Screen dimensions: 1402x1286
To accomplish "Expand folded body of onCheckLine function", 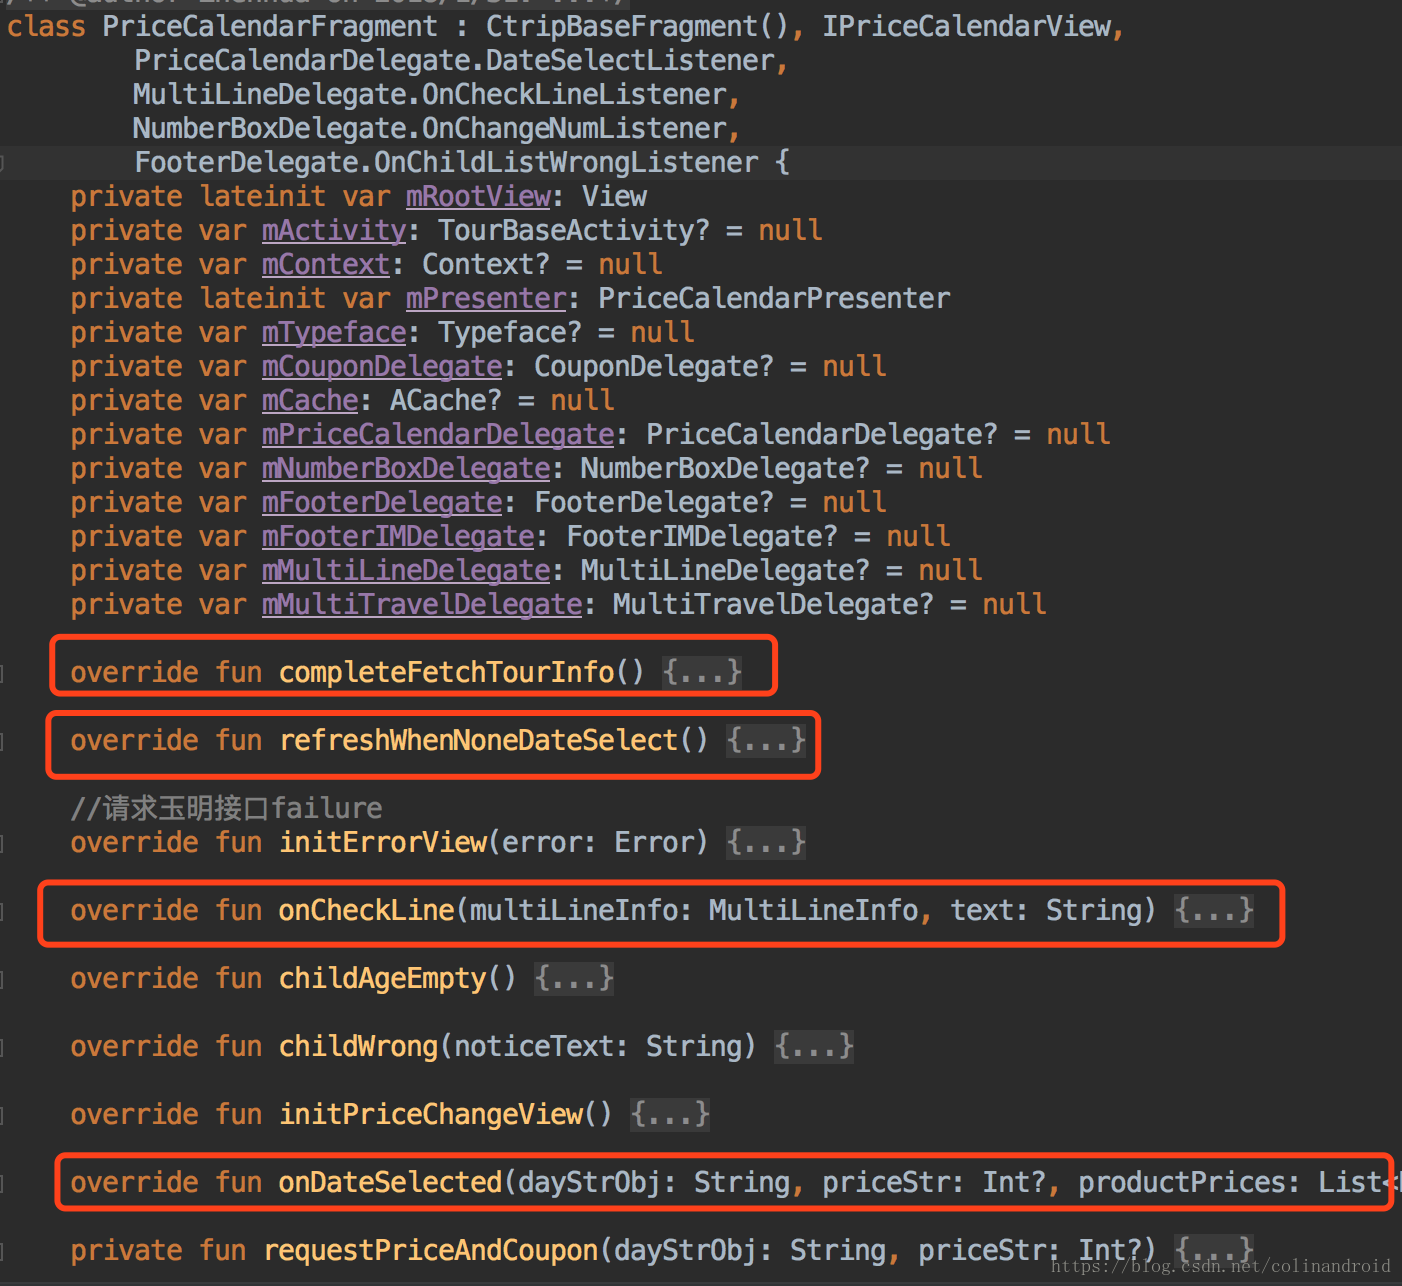I will [x=1214, y=910].
